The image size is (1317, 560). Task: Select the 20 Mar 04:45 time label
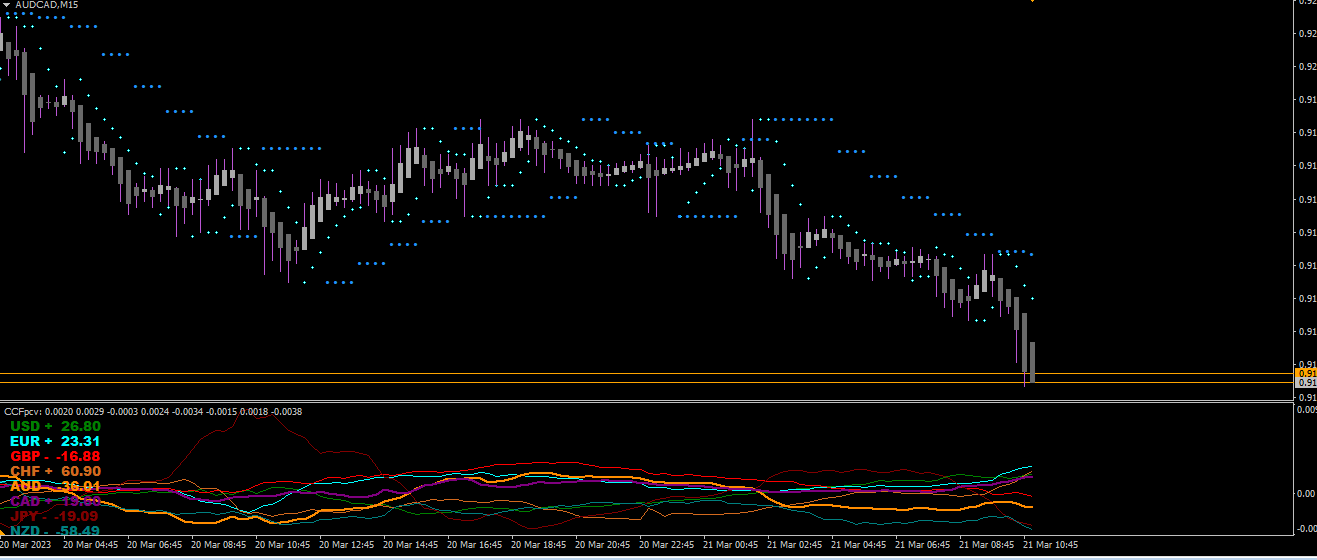tap(91, 546)
